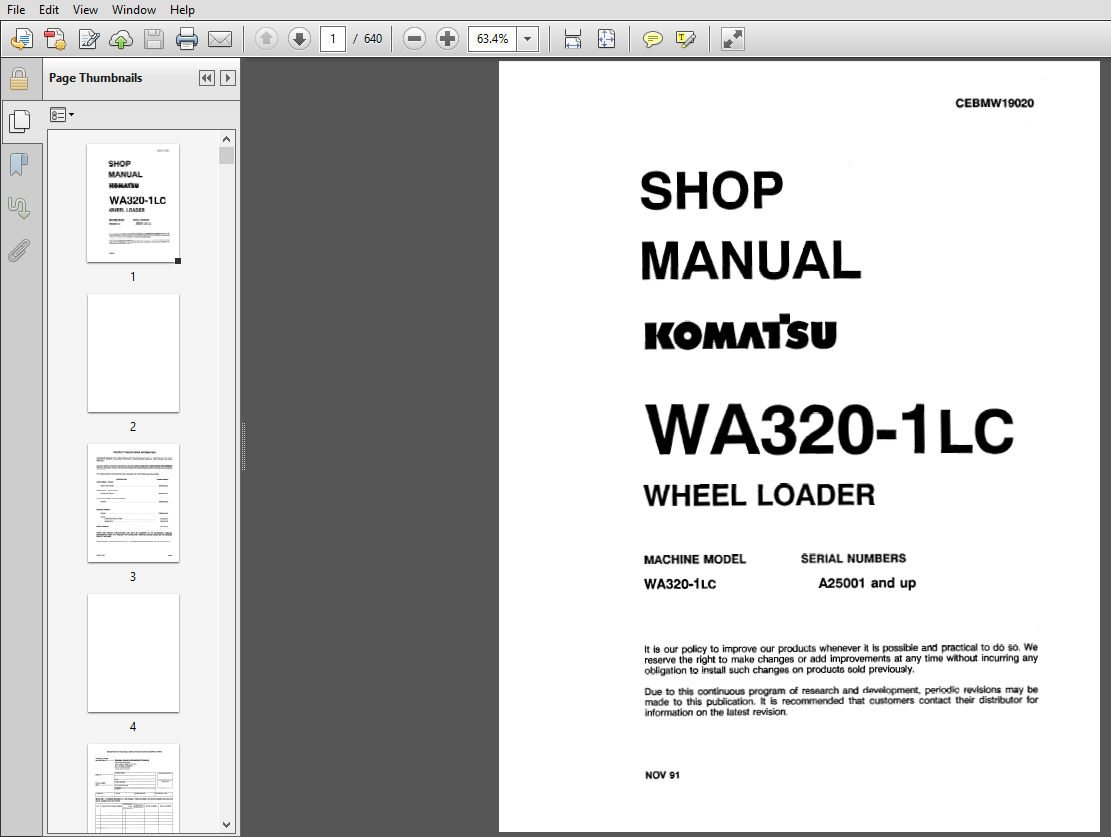Click the Save (floppy disk) icon

click(x=154, y=39)
